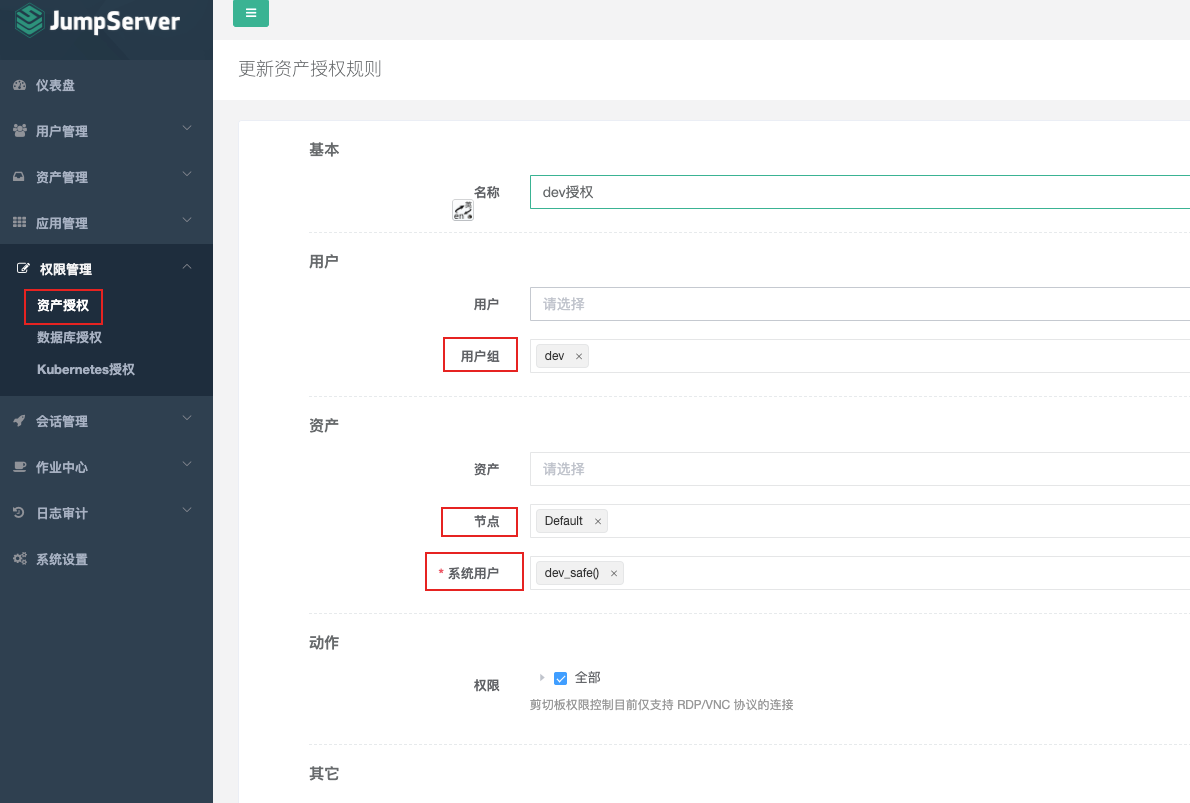Expand 用户管理 chevron arrow

pyautogui.click(x=187, y=128)
